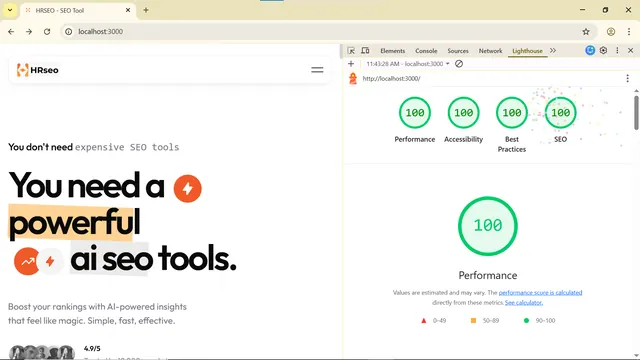
Task: Click the blue AI assistance icon in DevTools
Action: coord(590,50)
